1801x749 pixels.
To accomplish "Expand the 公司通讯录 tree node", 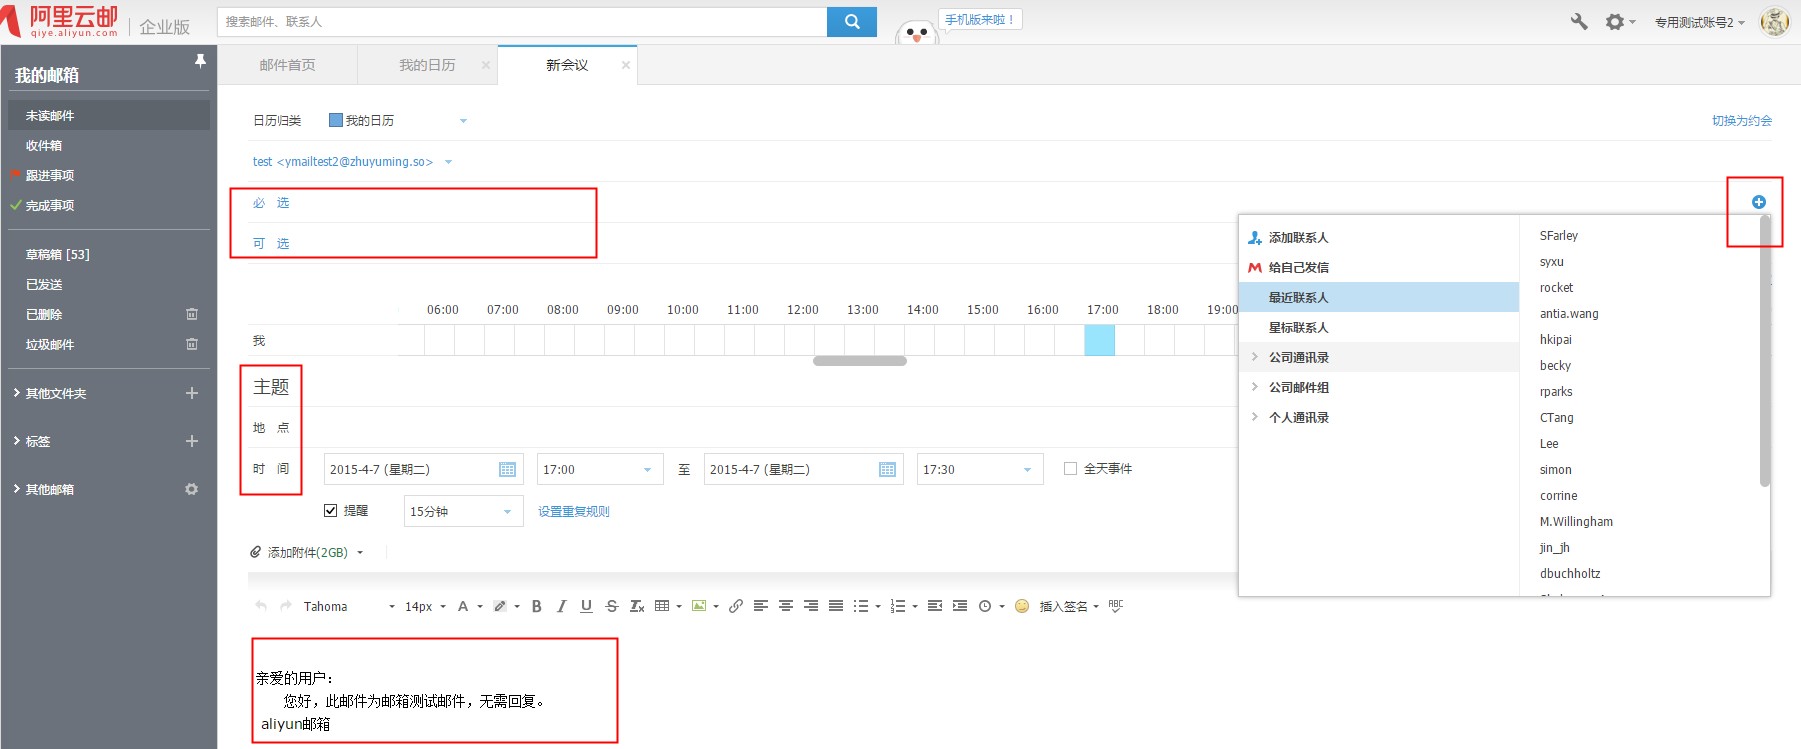I will click(1255, 357).
